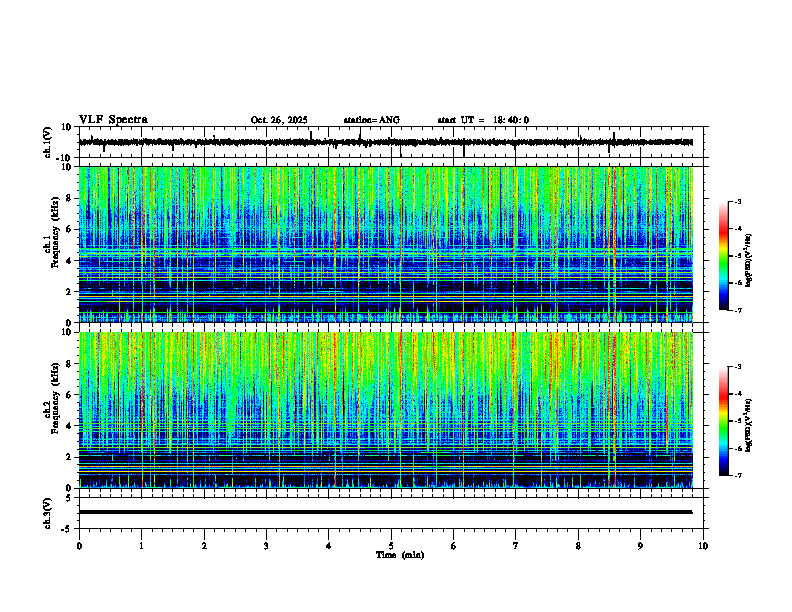Click time axis tick label "4"

coord(328,546)
